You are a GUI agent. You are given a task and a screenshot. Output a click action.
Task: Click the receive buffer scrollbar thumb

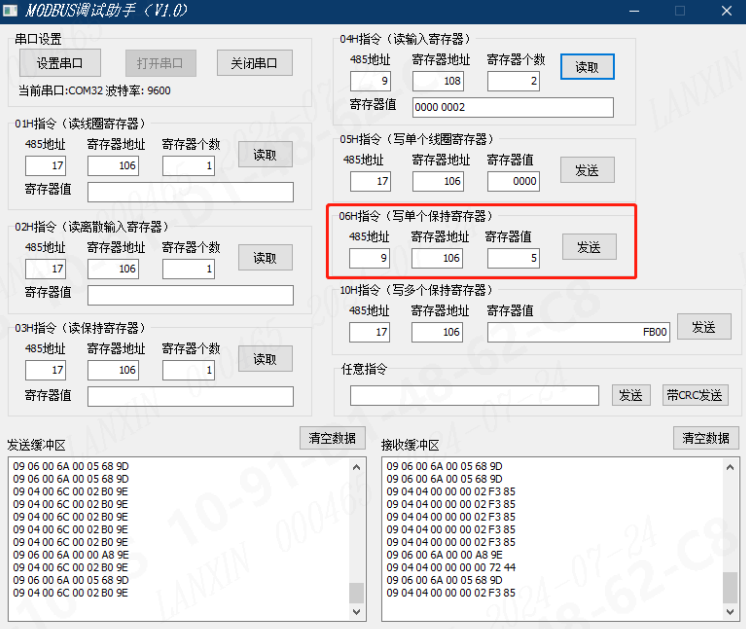(730, 588)
